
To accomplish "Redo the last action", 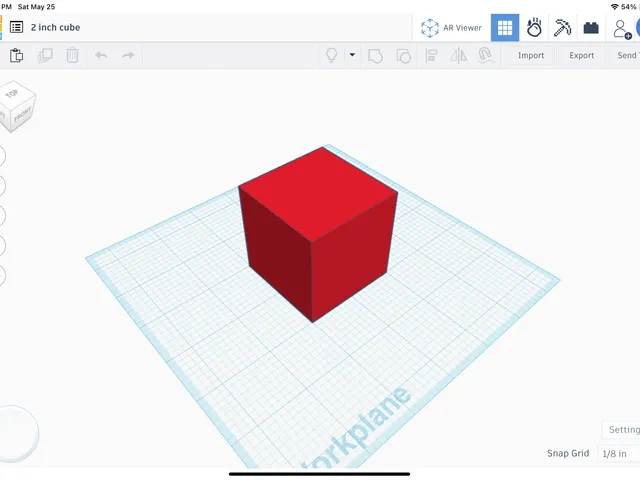I will 128,55.
